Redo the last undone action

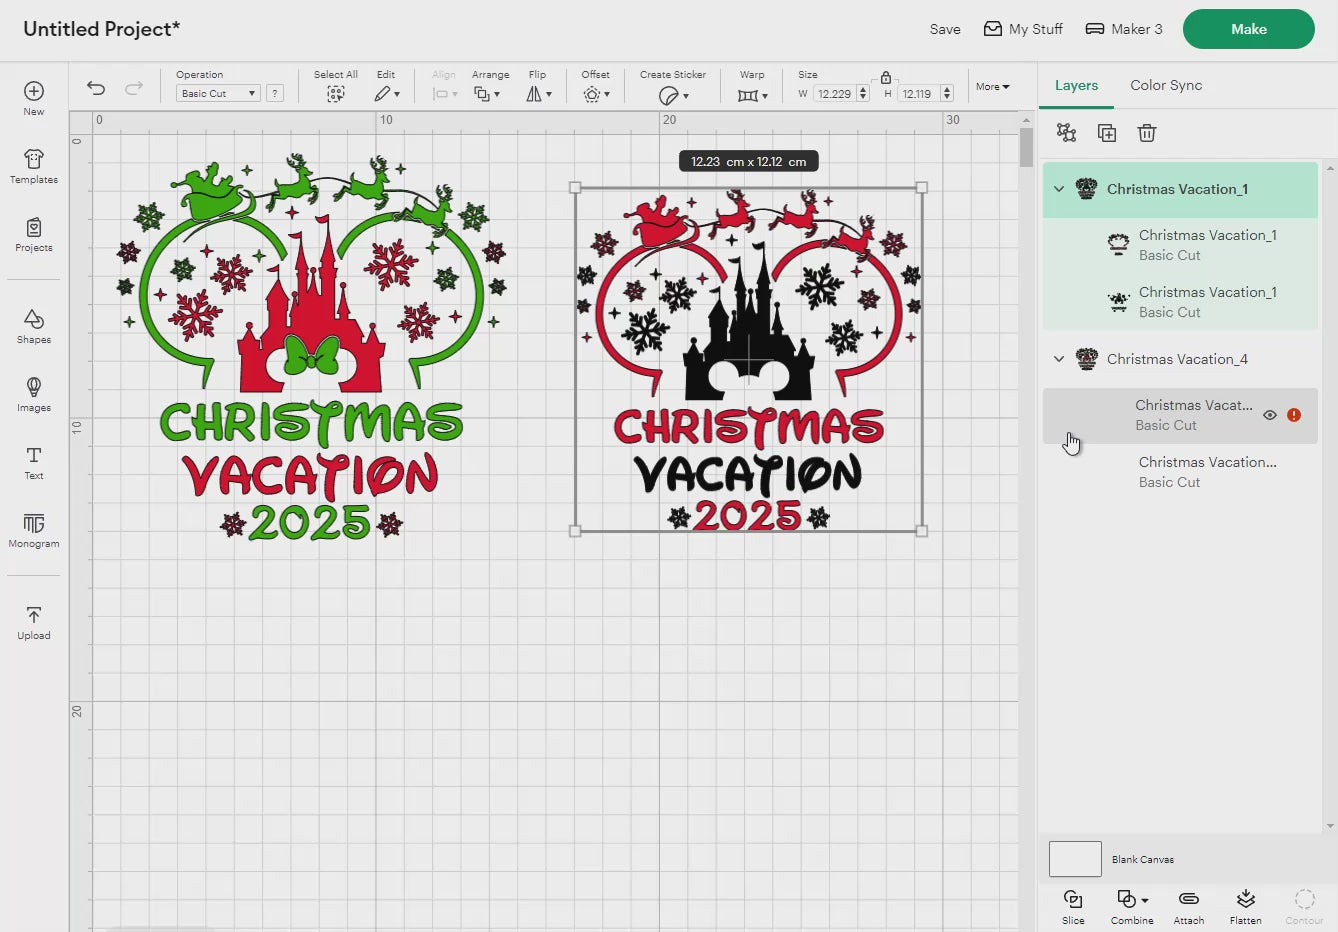coord(133,88)
